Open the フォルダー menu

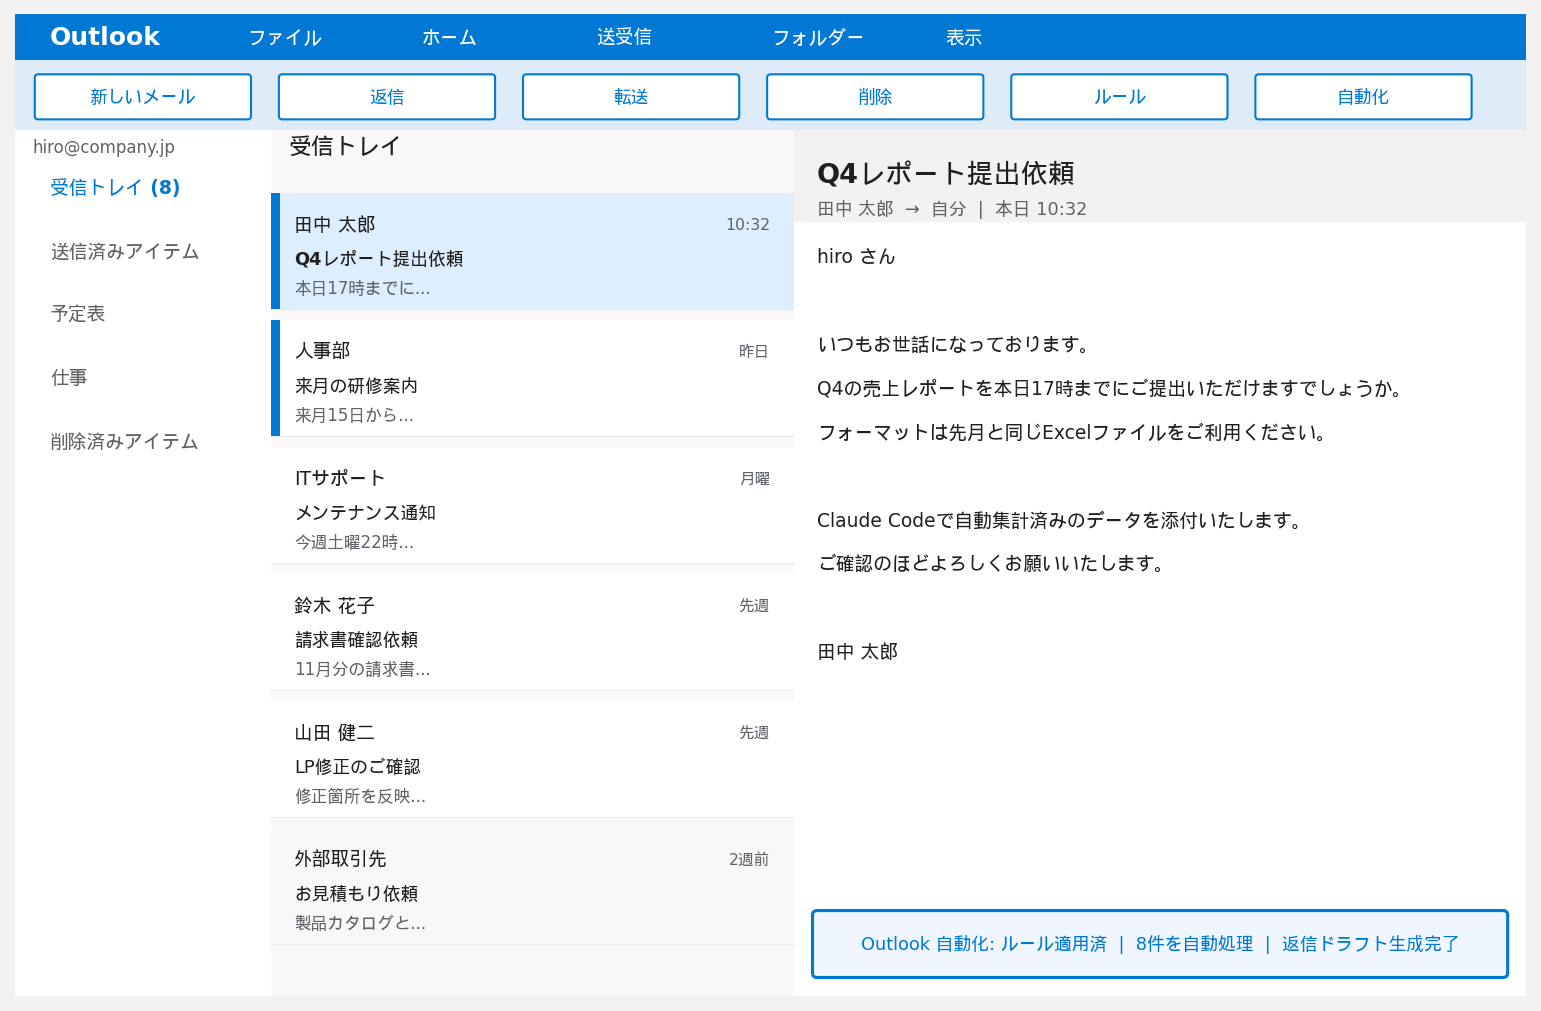(x=818, y=37)
